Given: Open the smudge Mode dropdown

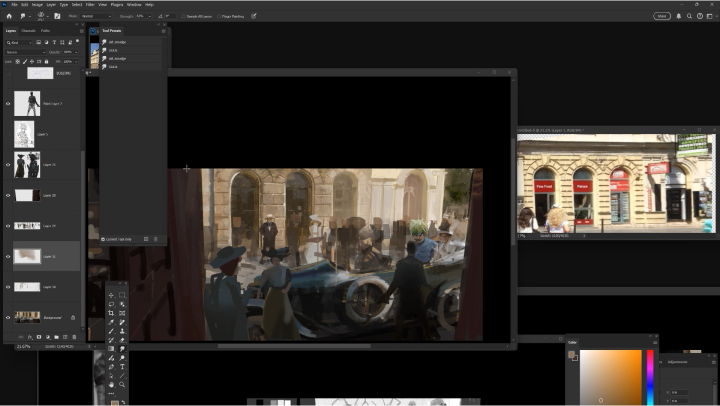Looking at the screenshot, I should (97, 16).
